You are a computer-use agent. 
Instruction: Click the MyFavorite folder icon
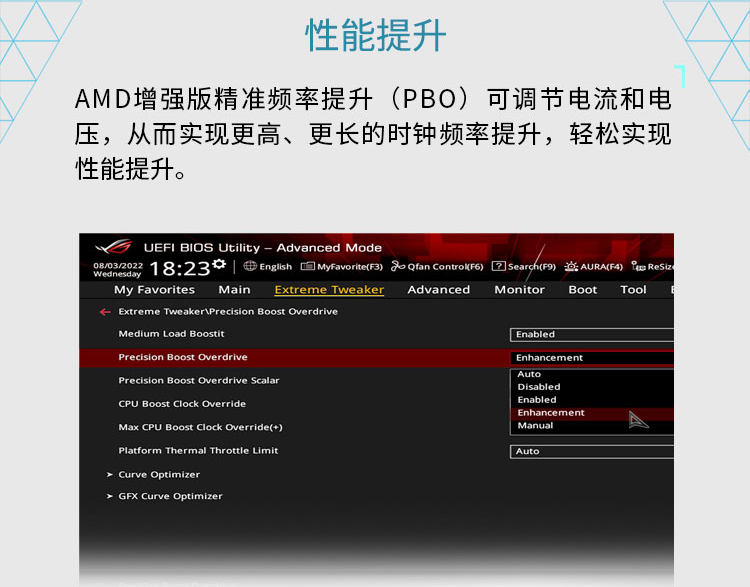coord(308,266)
